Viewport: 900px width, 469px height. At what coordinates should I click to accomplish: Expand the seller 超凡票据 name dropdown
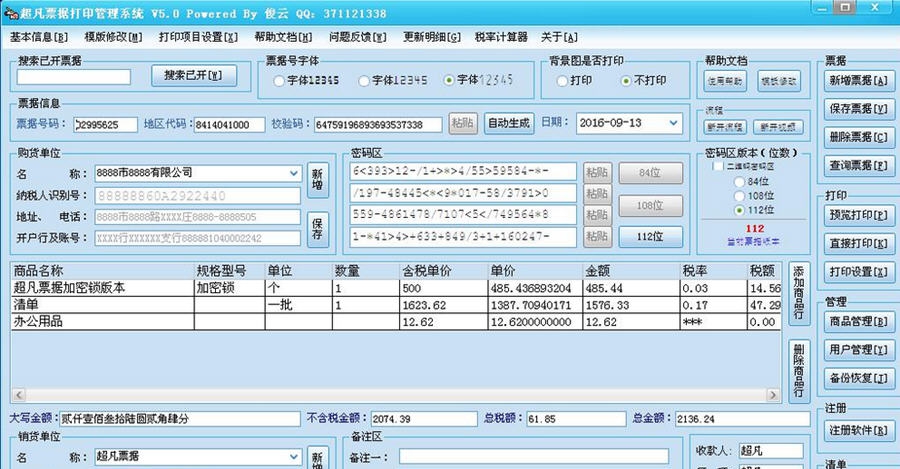tap(293, 457)
